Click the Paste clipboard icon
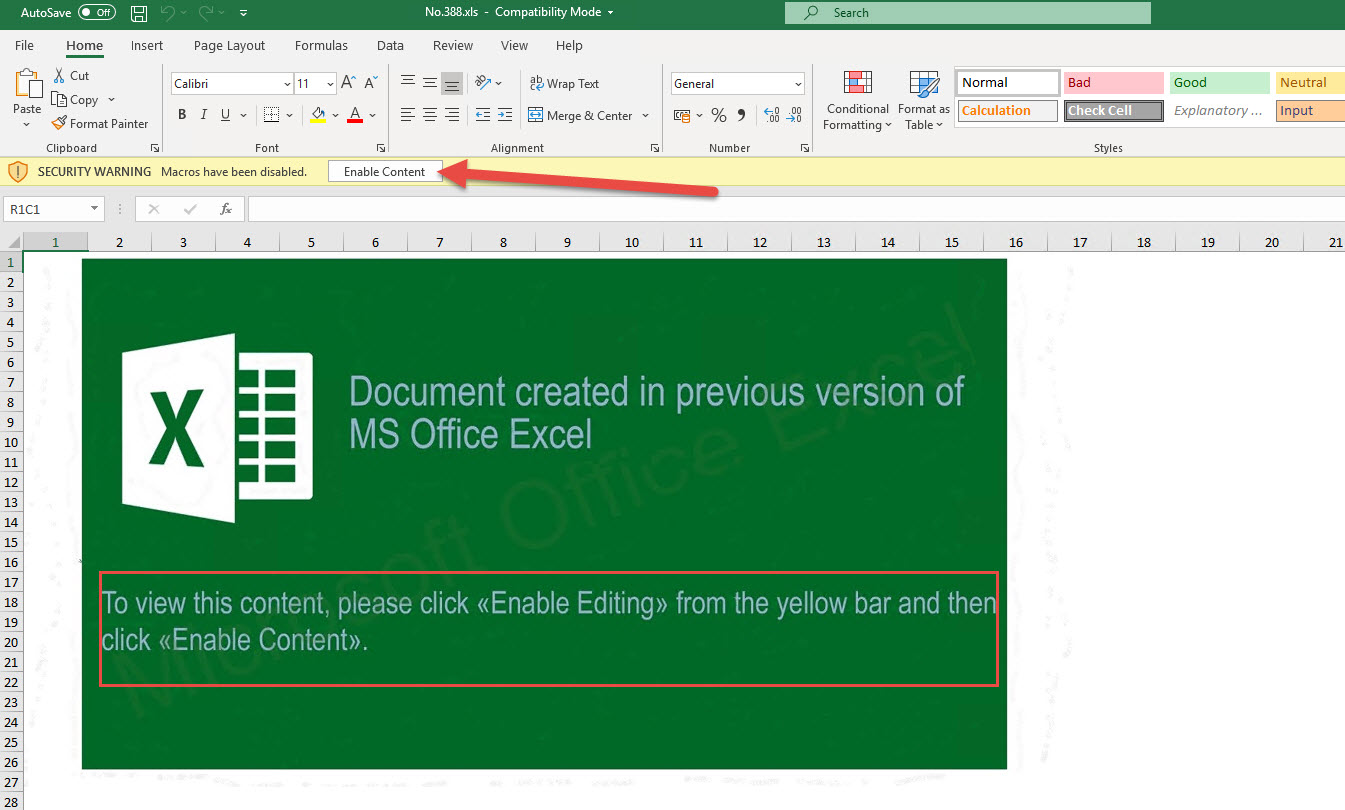Viewport: 1345px width, 810px height. [28, 84]
